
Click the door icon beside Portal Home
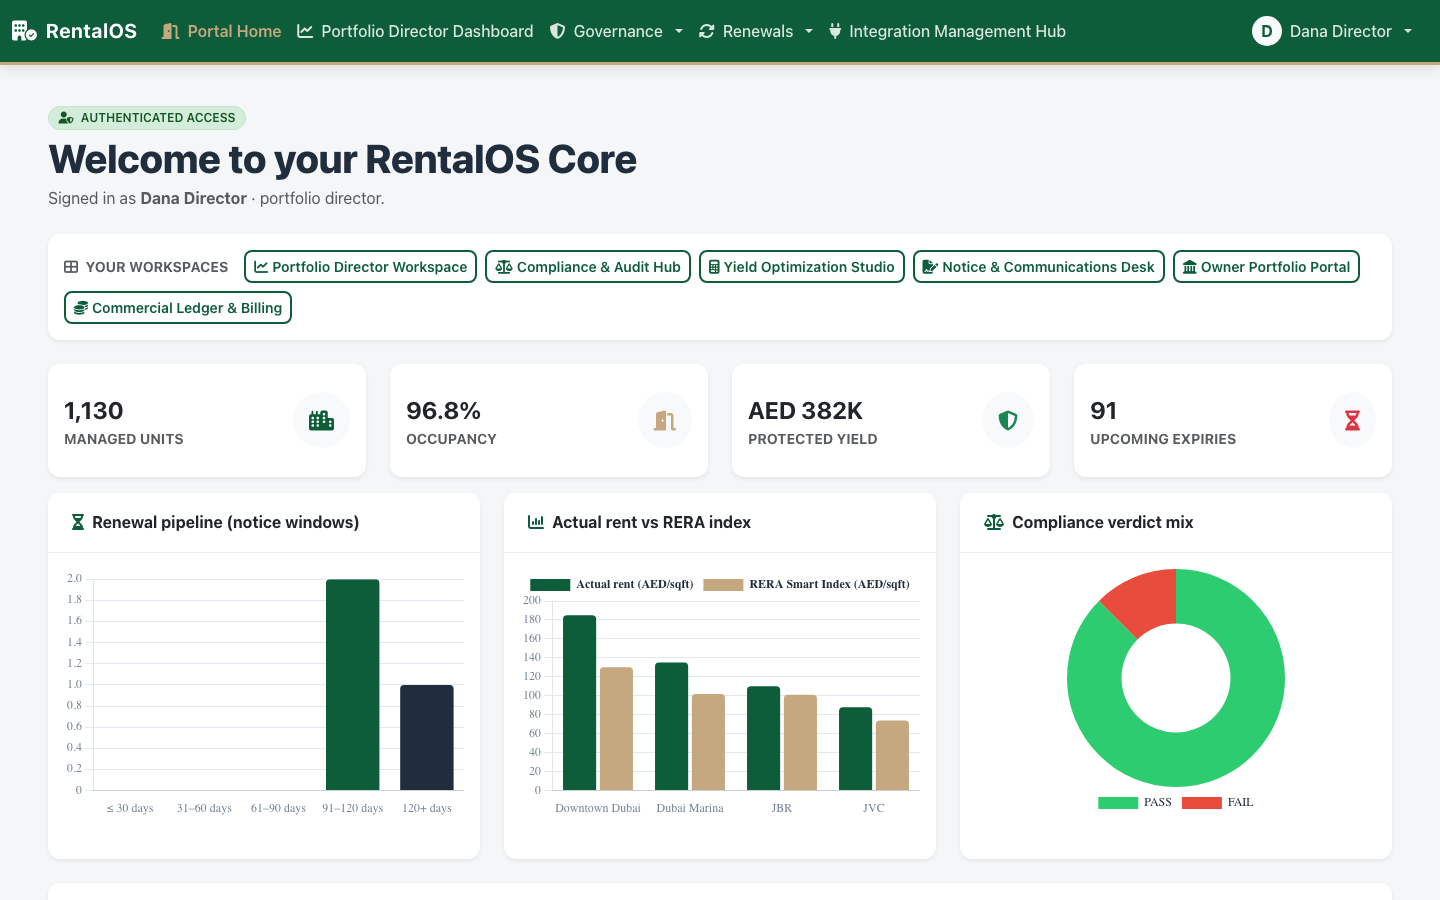(x=170, y=31)
